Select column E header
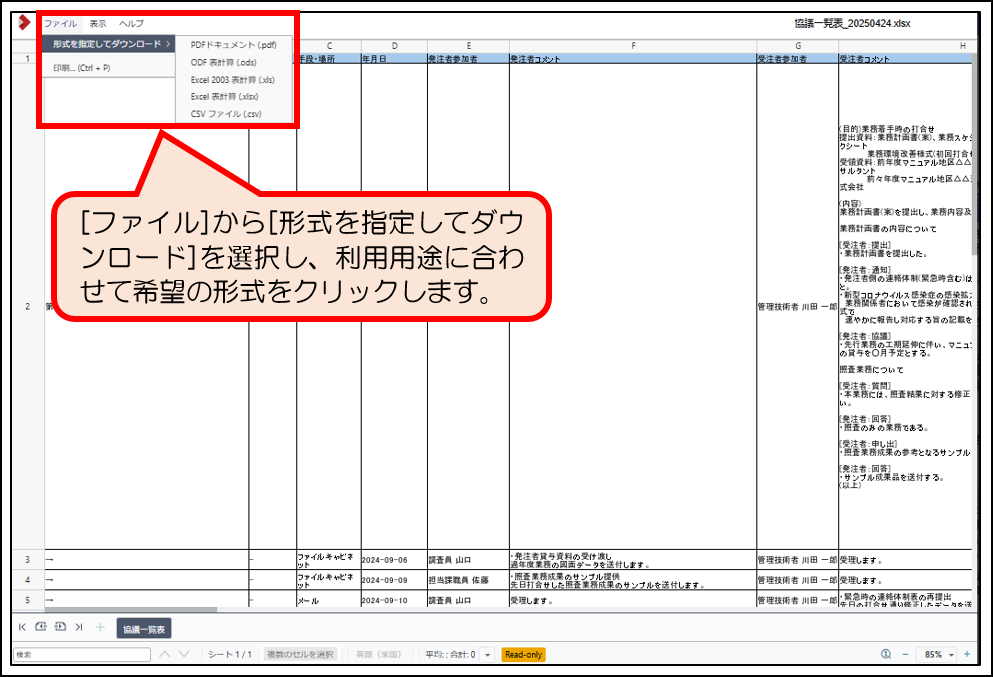 point(469,46)
